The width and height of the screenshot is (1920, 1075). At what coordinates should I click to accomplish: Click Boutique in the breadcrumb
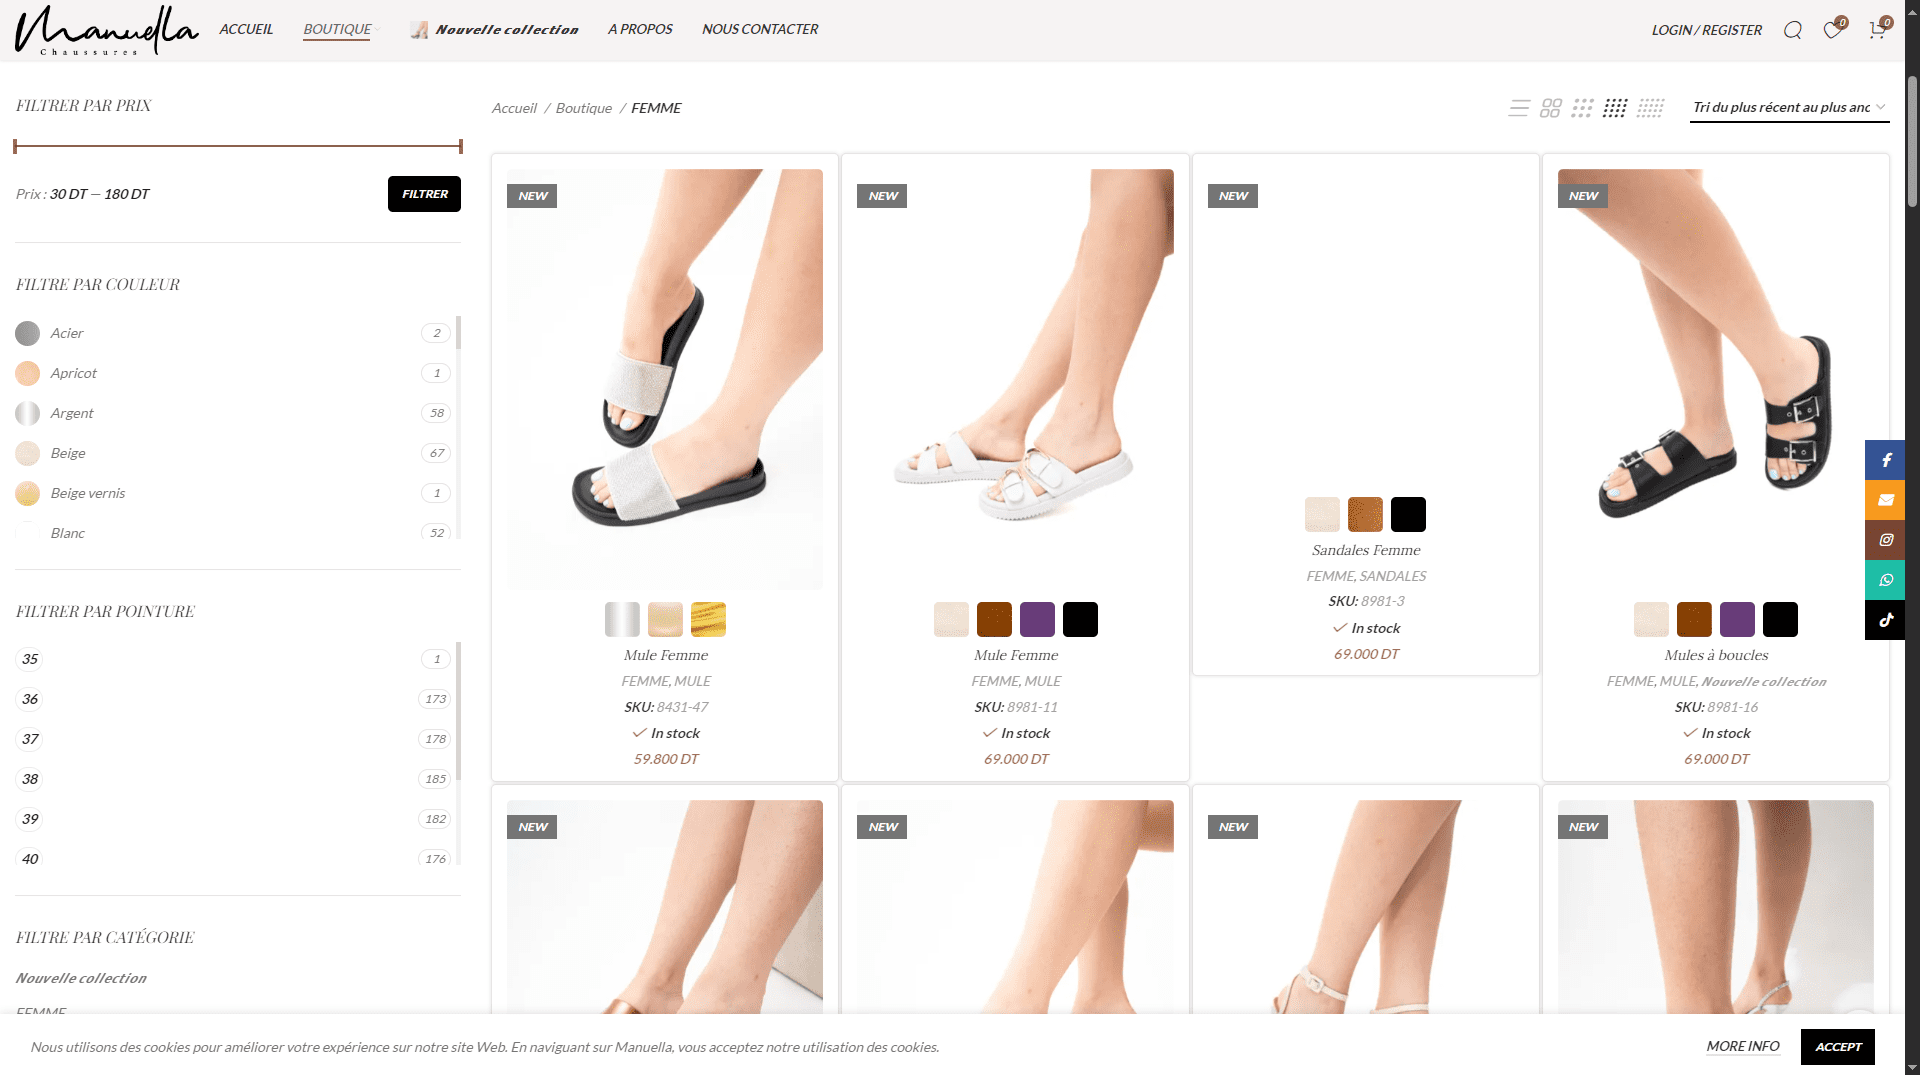click(584, 108)
